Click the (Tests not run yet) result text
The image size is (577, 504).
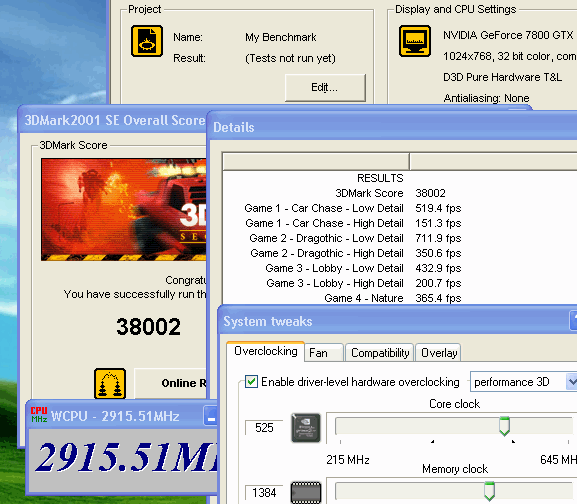coord(290,58)
